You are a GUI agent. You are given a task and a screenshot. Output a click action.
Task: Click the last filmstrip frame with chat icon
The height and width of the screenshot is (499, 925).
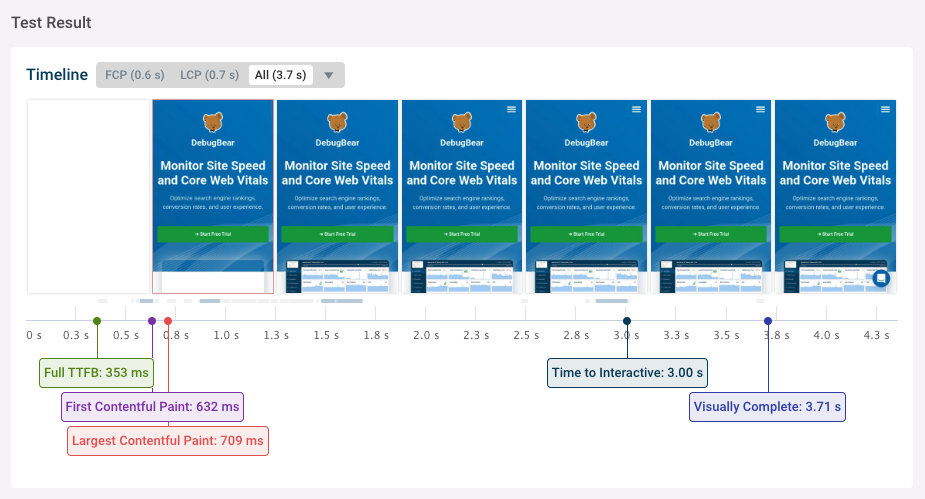point(835,196)
